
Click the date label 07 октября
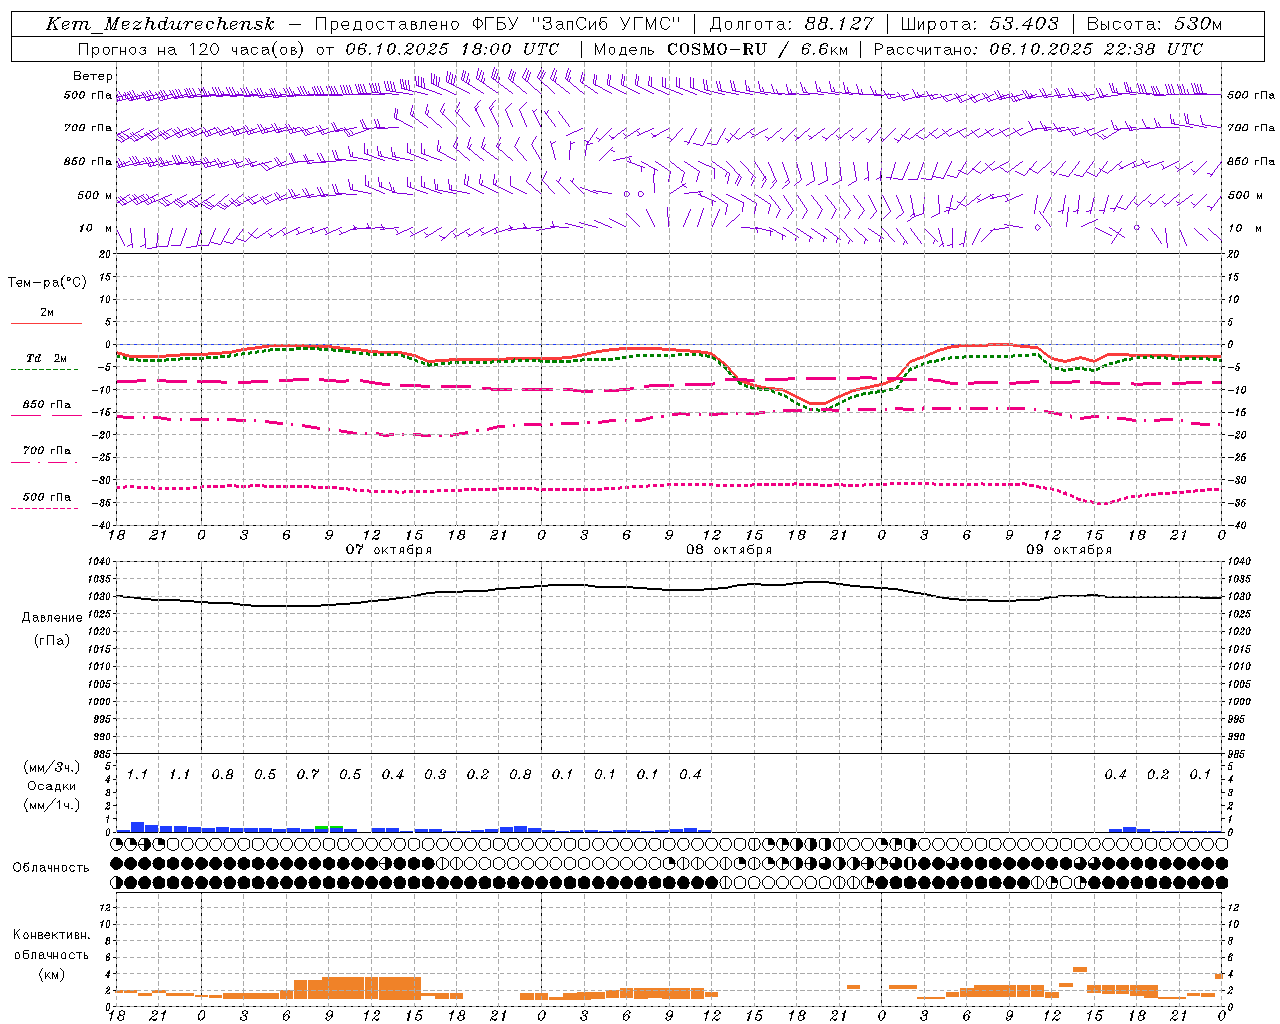pos(389,550)
